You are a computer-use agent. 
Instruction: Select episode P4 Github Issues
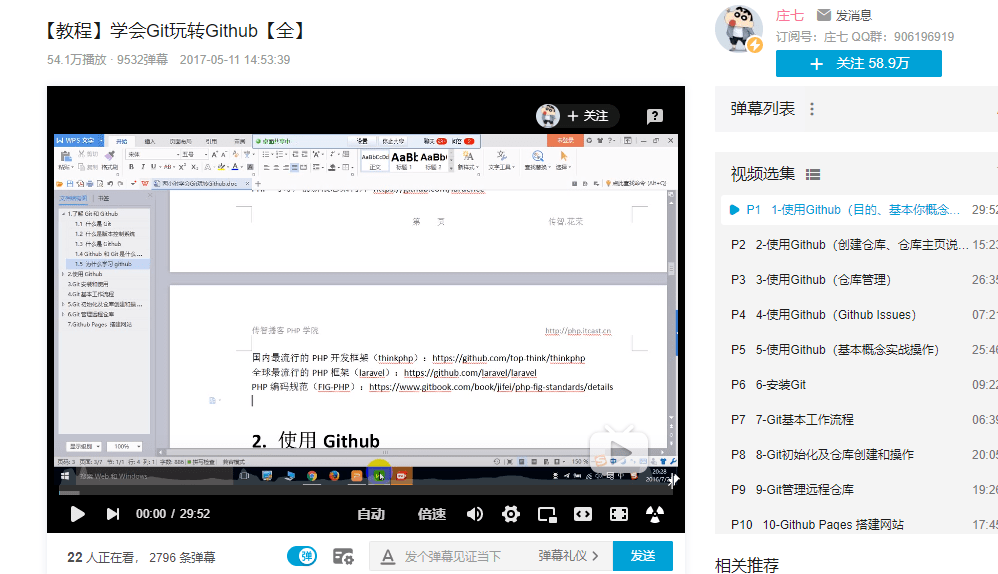[859, 315]
